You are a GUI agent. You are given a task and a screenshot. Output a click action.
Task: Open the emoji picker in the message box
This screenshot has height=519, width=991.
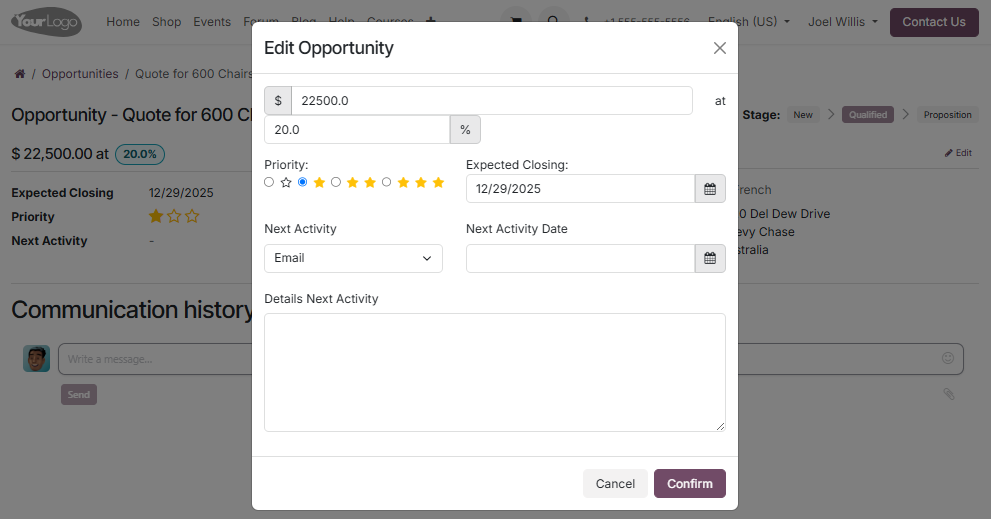point(948,358)
